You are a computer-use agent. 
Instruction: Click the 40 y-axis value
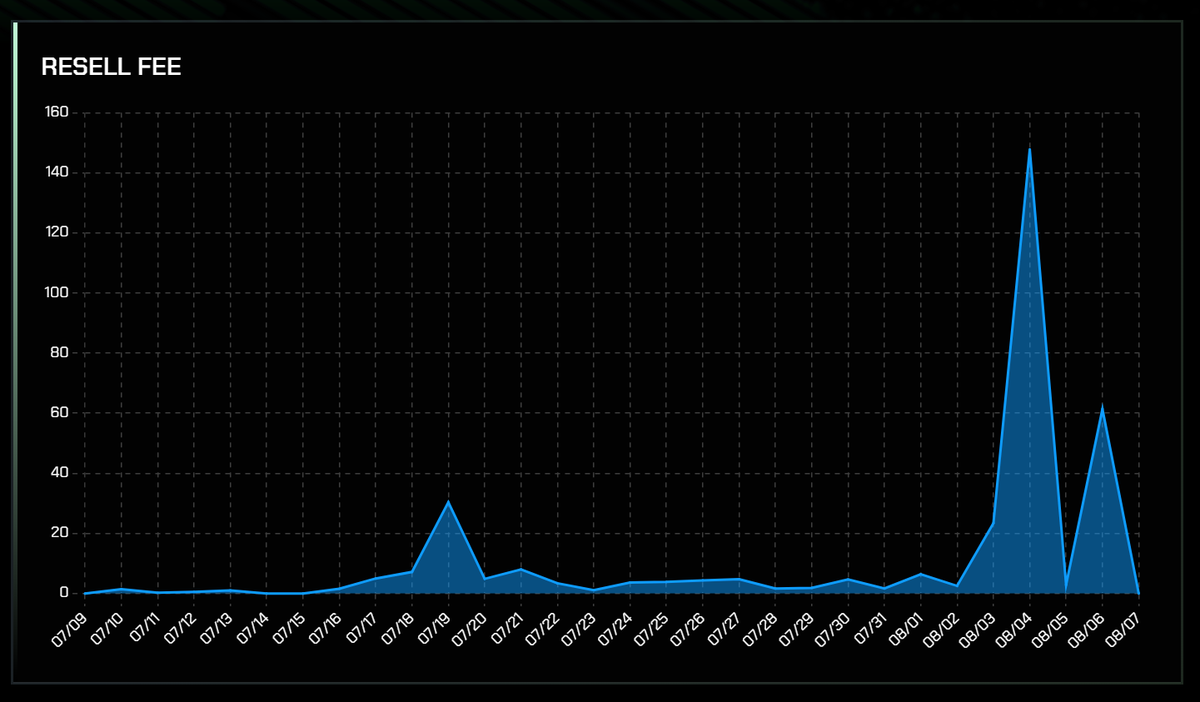coord(59,473)
